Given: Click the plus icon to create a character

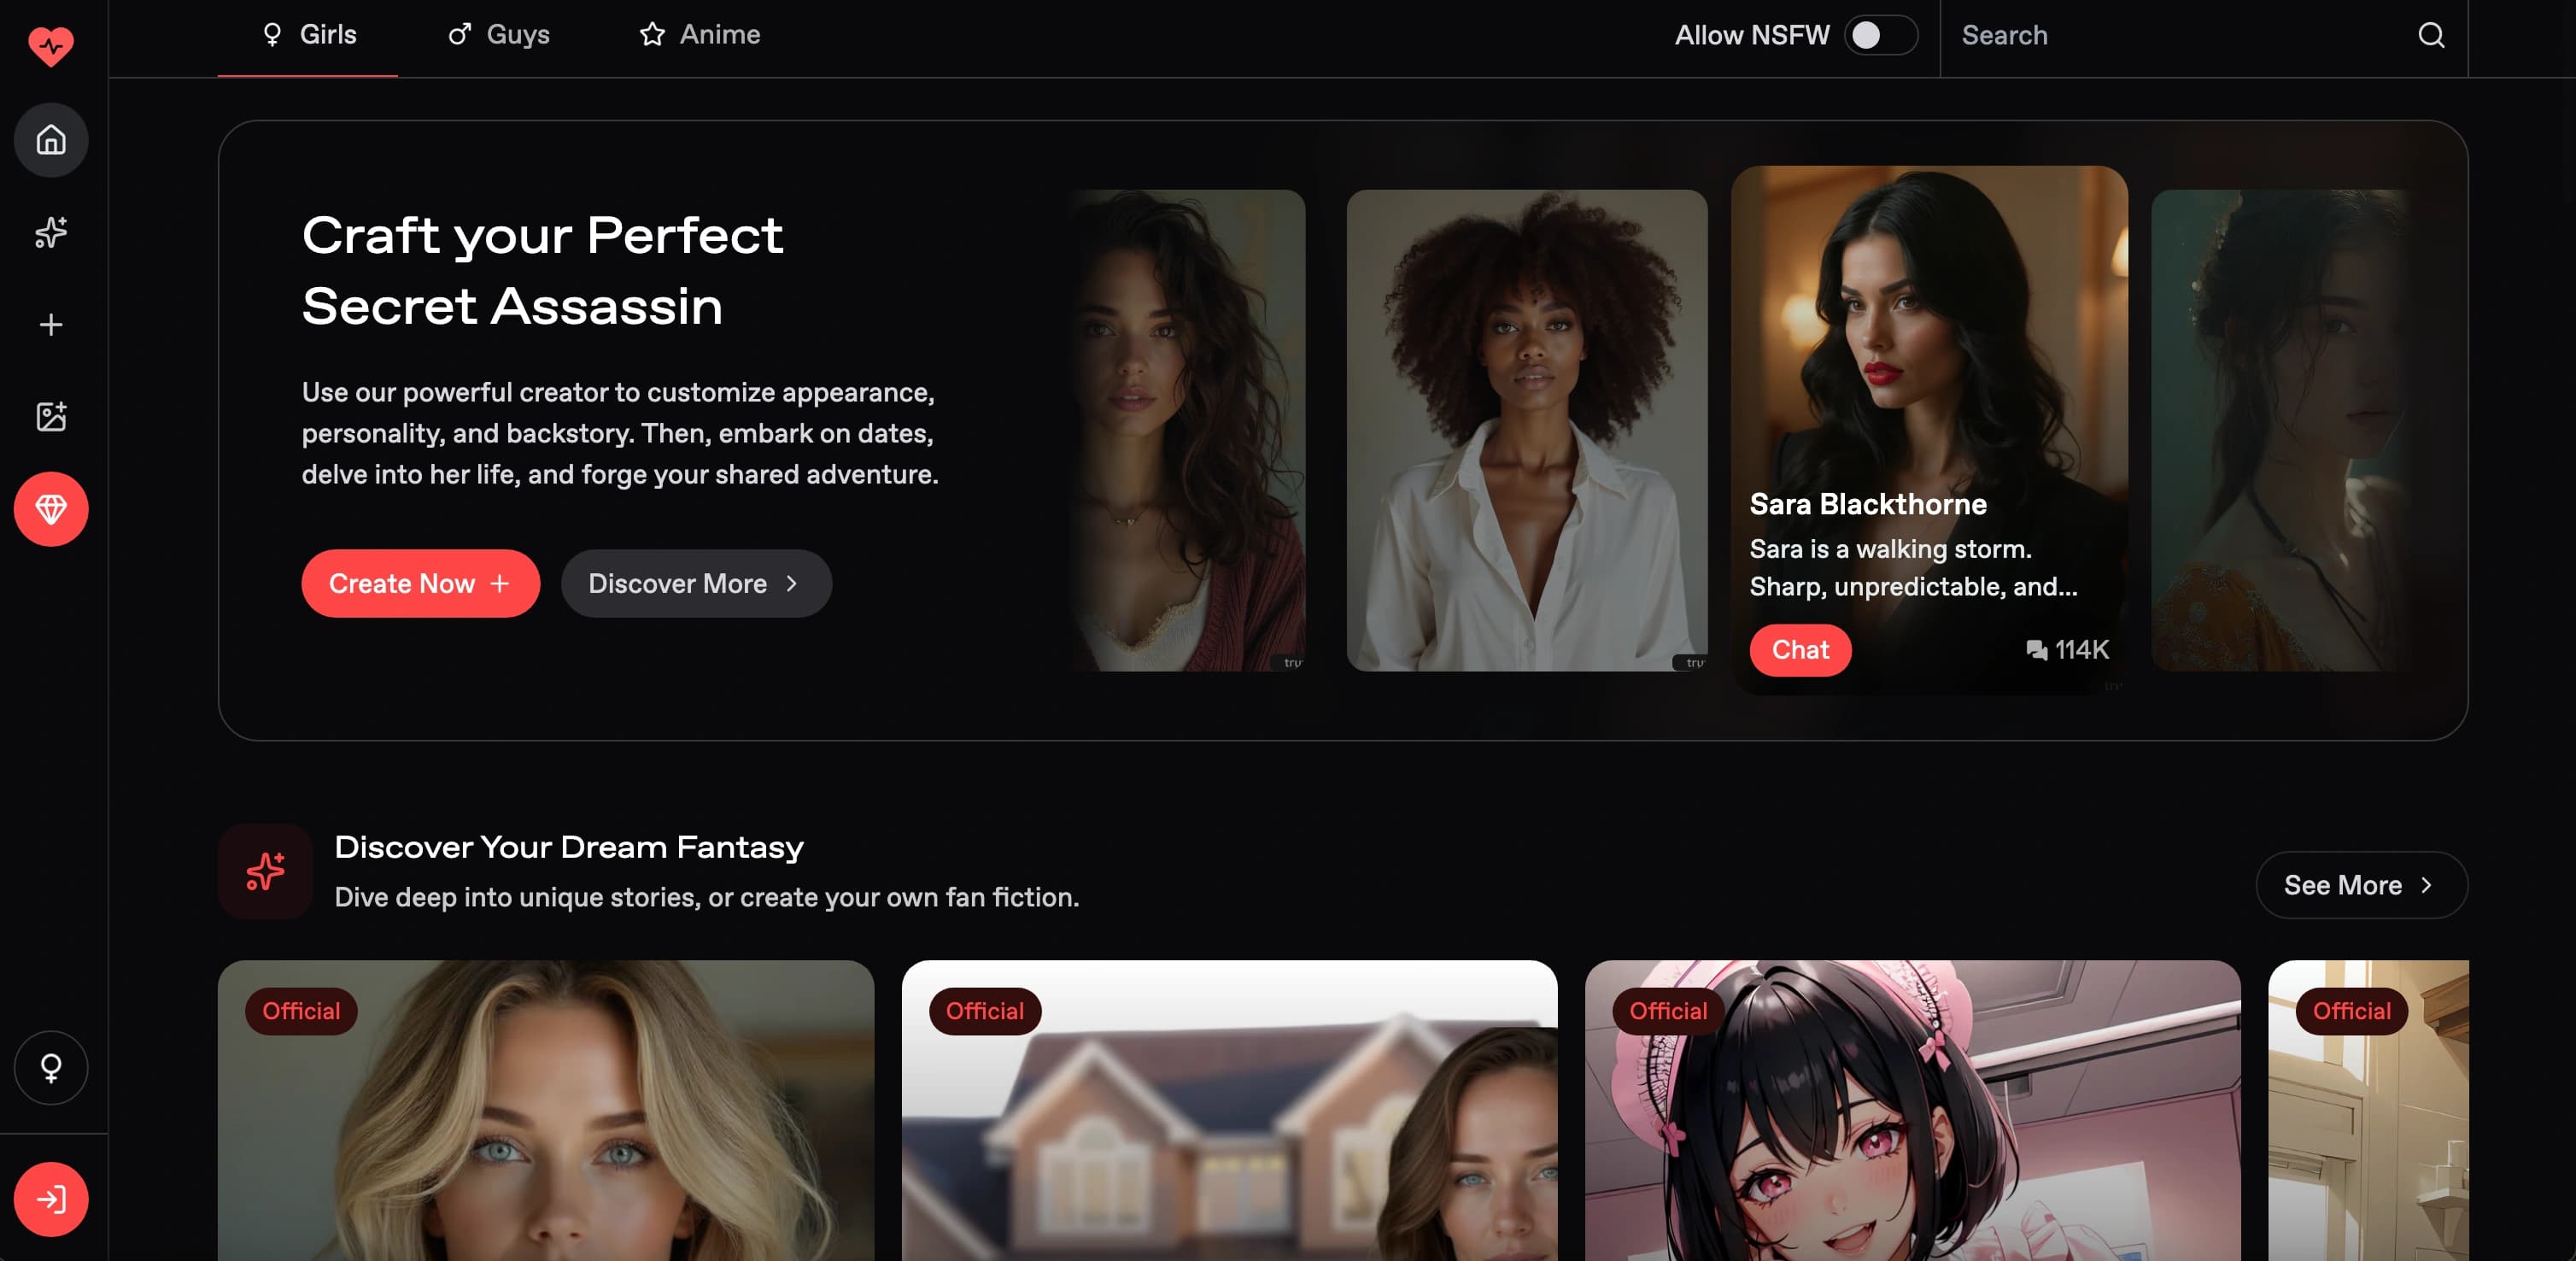Looking at the screenshot, I should click(50, 324).
